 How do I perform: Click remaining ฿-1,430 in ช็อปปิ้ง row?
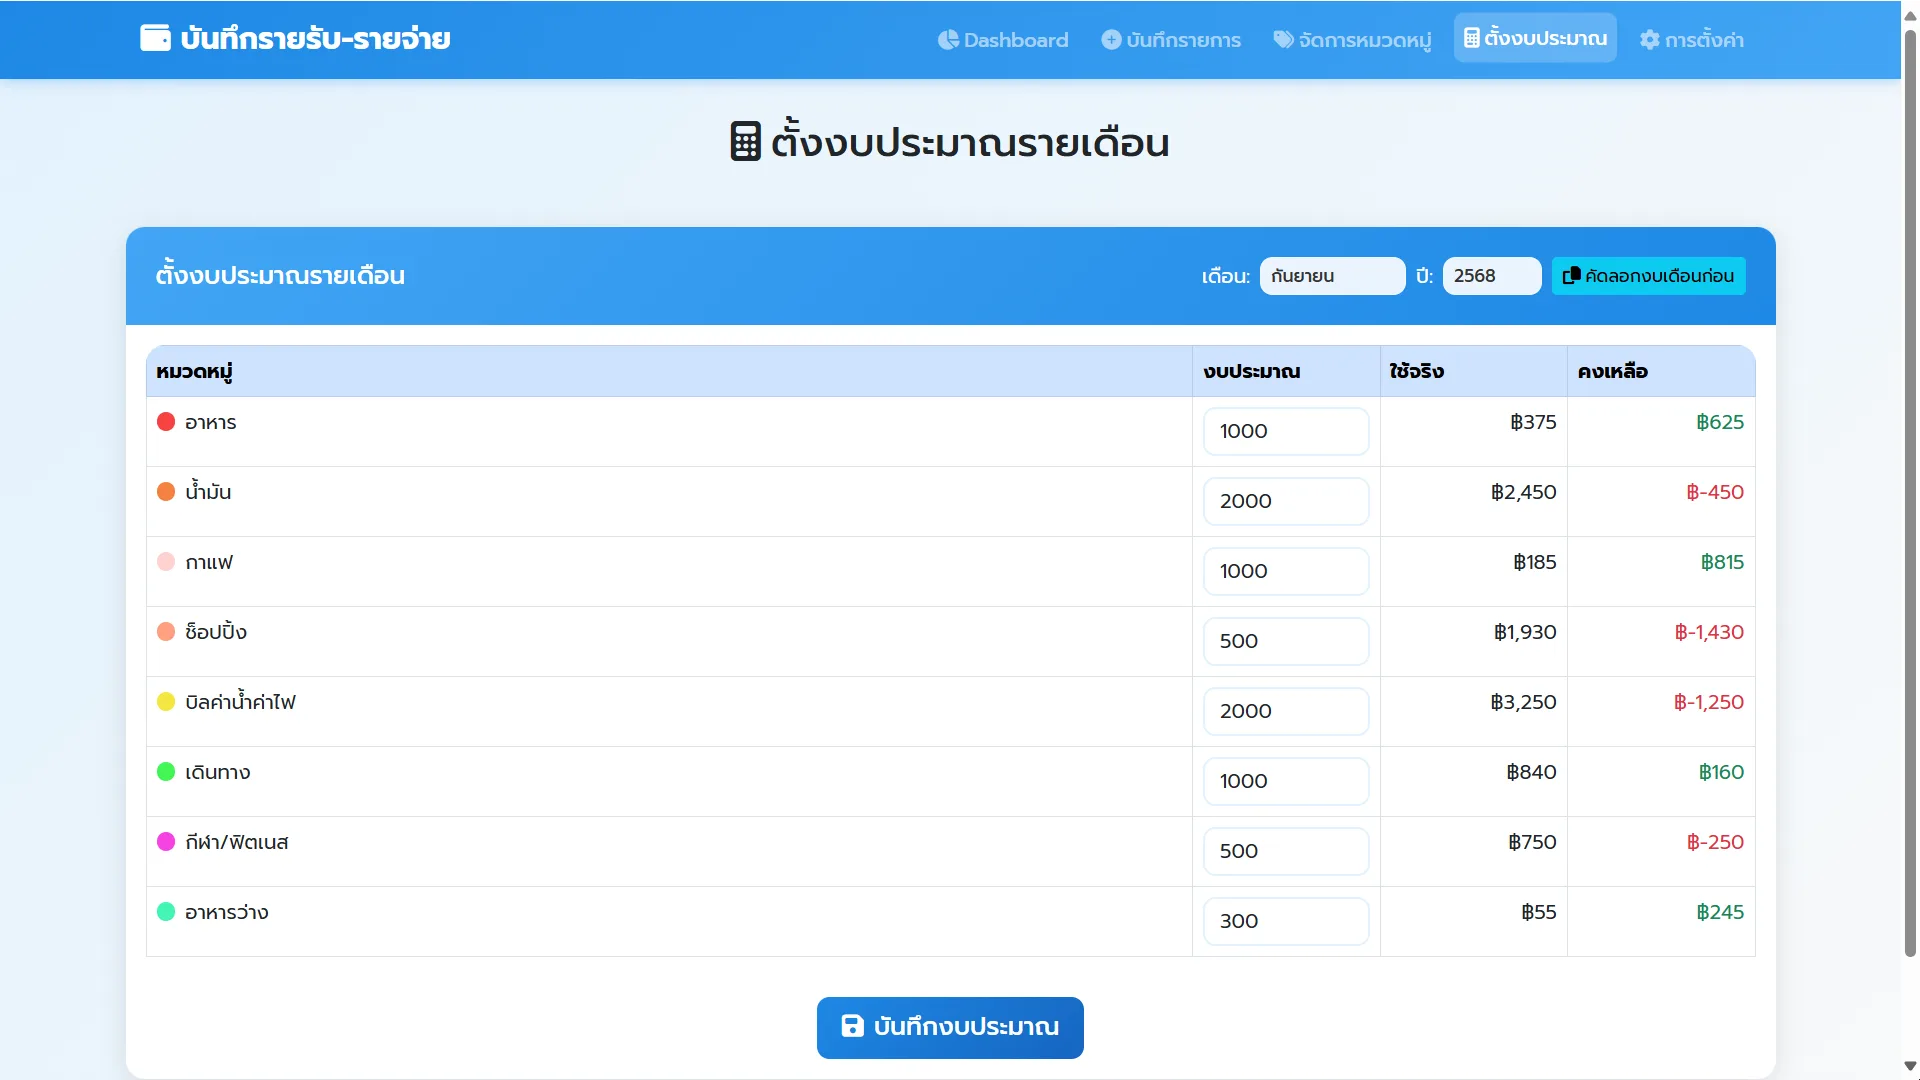click(1709, 632)
